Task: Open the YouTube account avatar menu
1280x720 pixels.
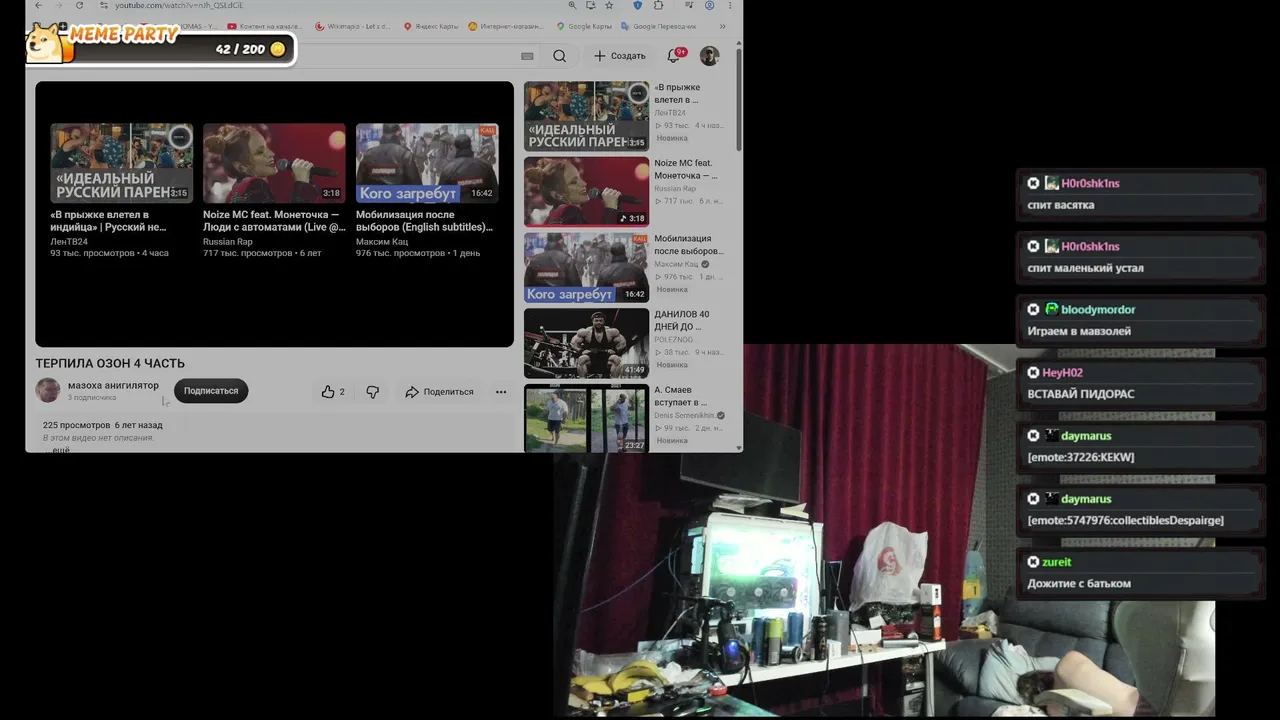Action: (x=709, y=56)
